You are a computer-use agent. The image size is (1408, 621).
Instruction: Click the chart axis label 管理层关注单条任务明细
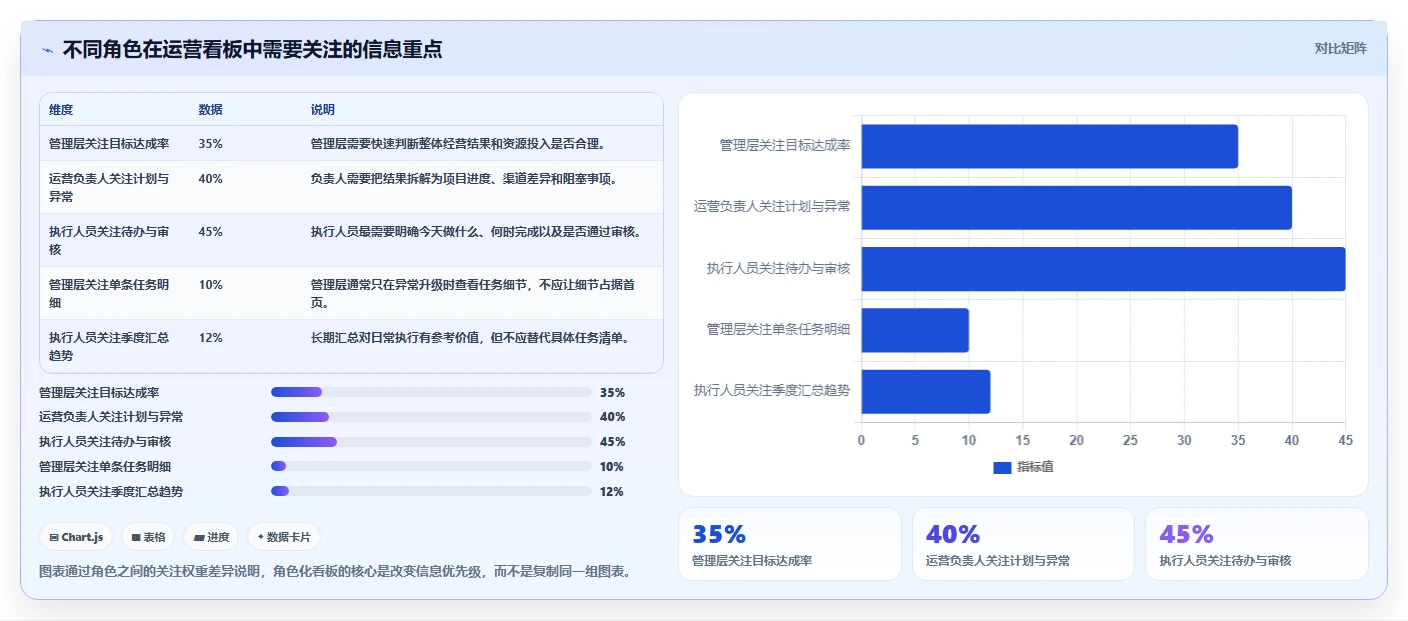click(x=778, y=330)
